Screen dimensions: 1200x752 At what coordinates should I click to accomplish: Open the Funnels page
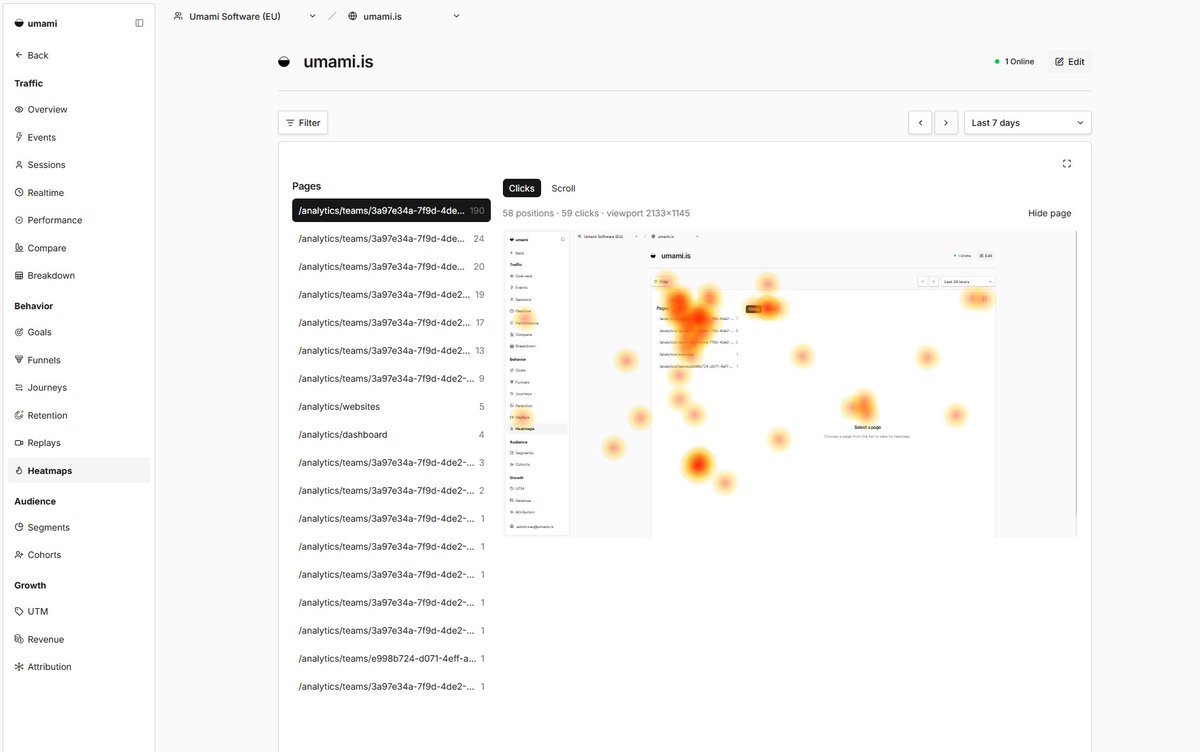pos(37,360)
